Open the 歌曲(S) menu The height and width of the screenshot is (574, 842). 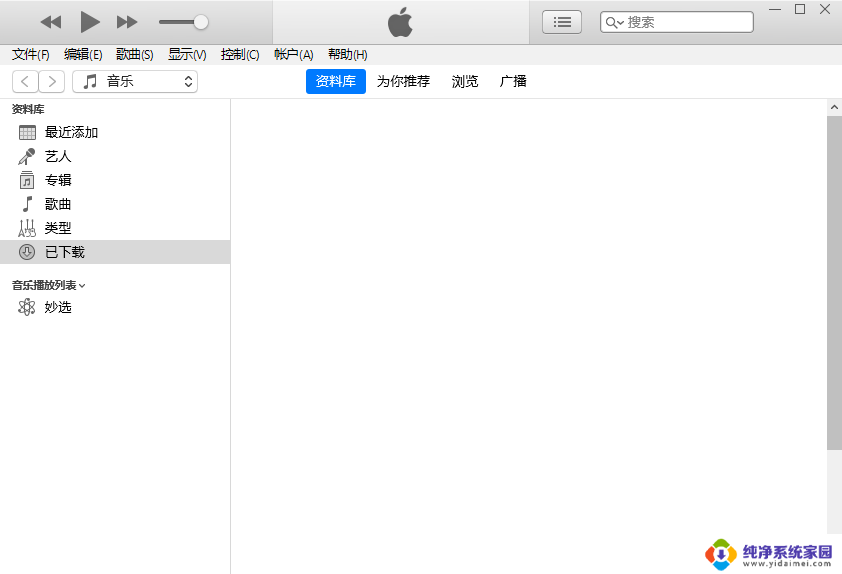coord(135,54)
